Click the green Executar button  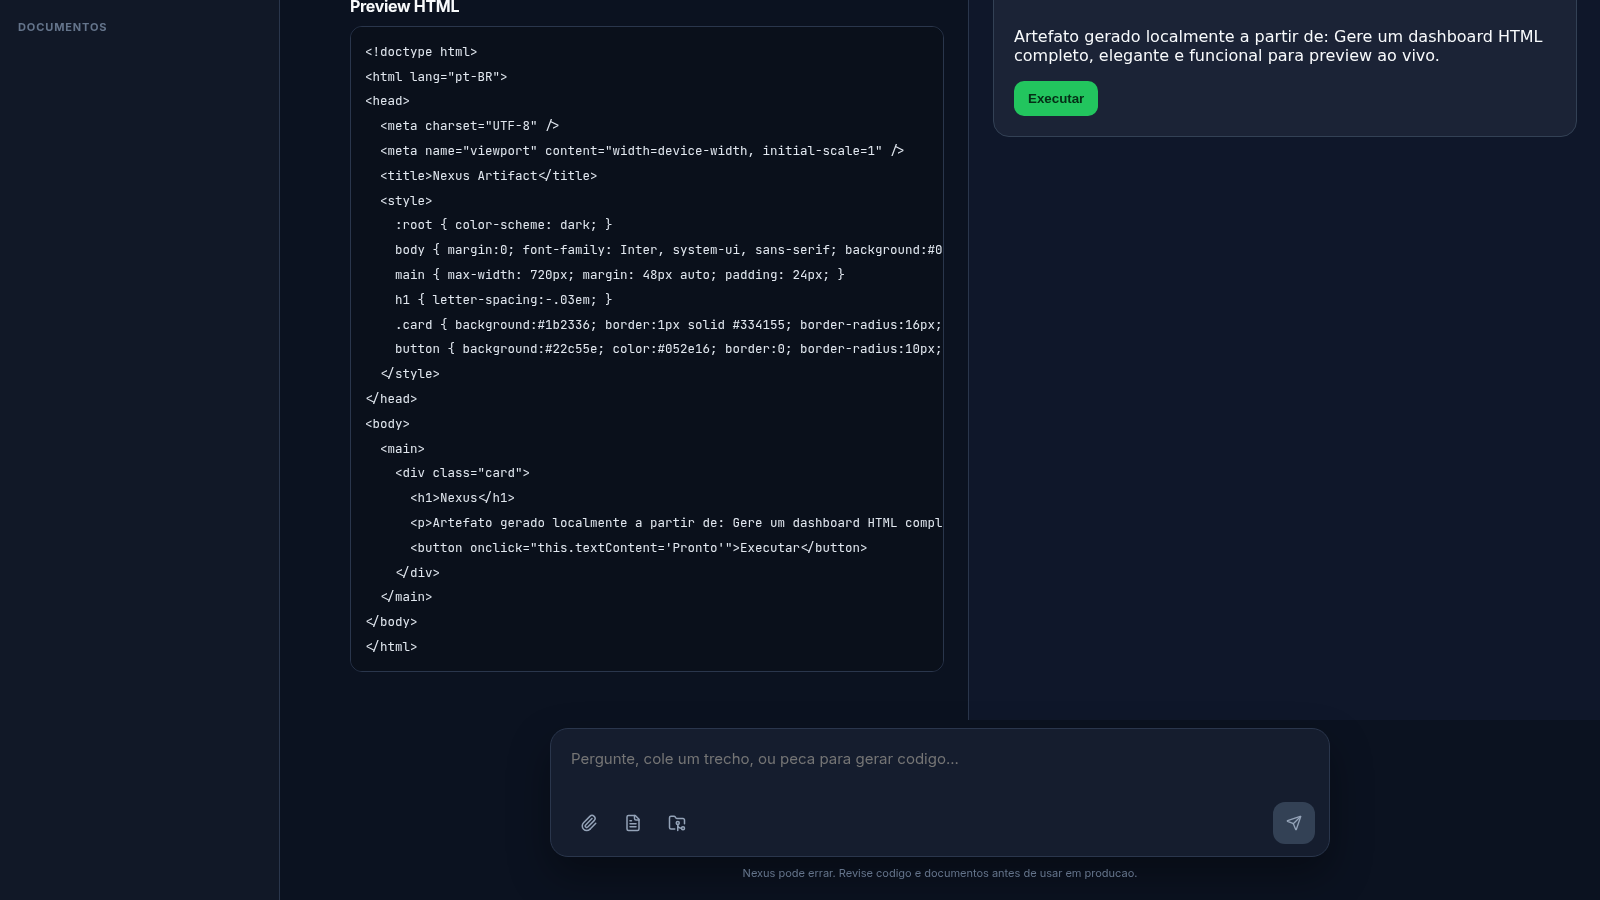pyautogui.click(x=1056, y=99)
